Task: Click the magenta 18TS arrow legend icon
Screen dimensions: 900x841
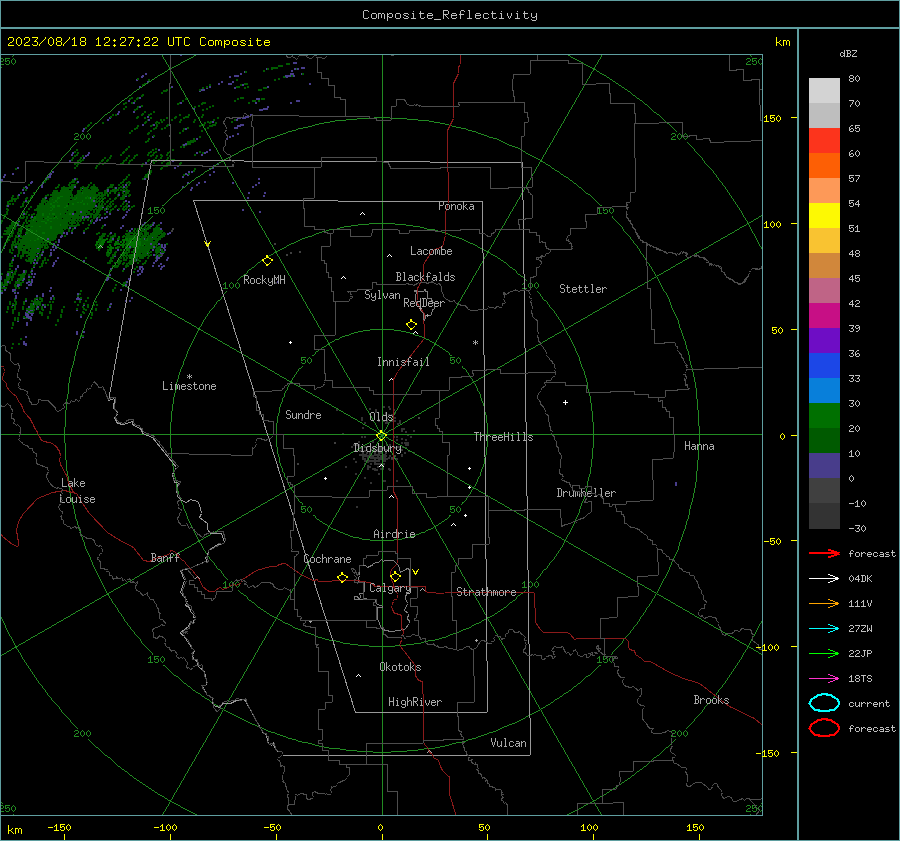Action: [x=824, y=679]
